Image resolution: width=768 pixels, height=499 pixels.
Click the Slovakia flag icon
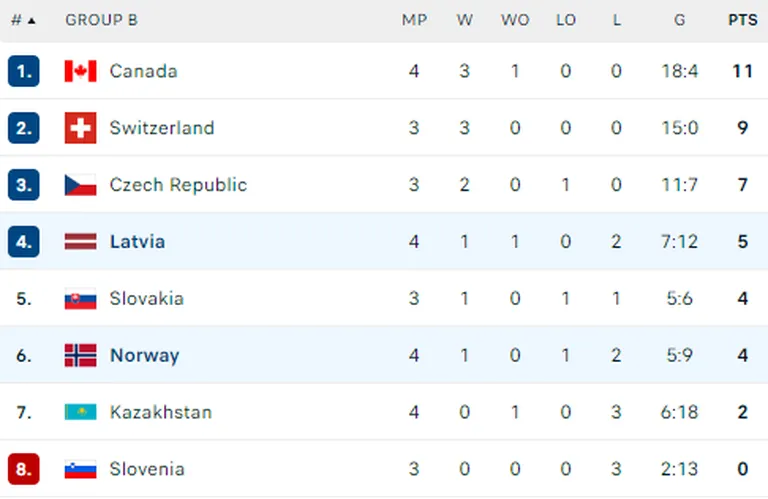[80, 298]
